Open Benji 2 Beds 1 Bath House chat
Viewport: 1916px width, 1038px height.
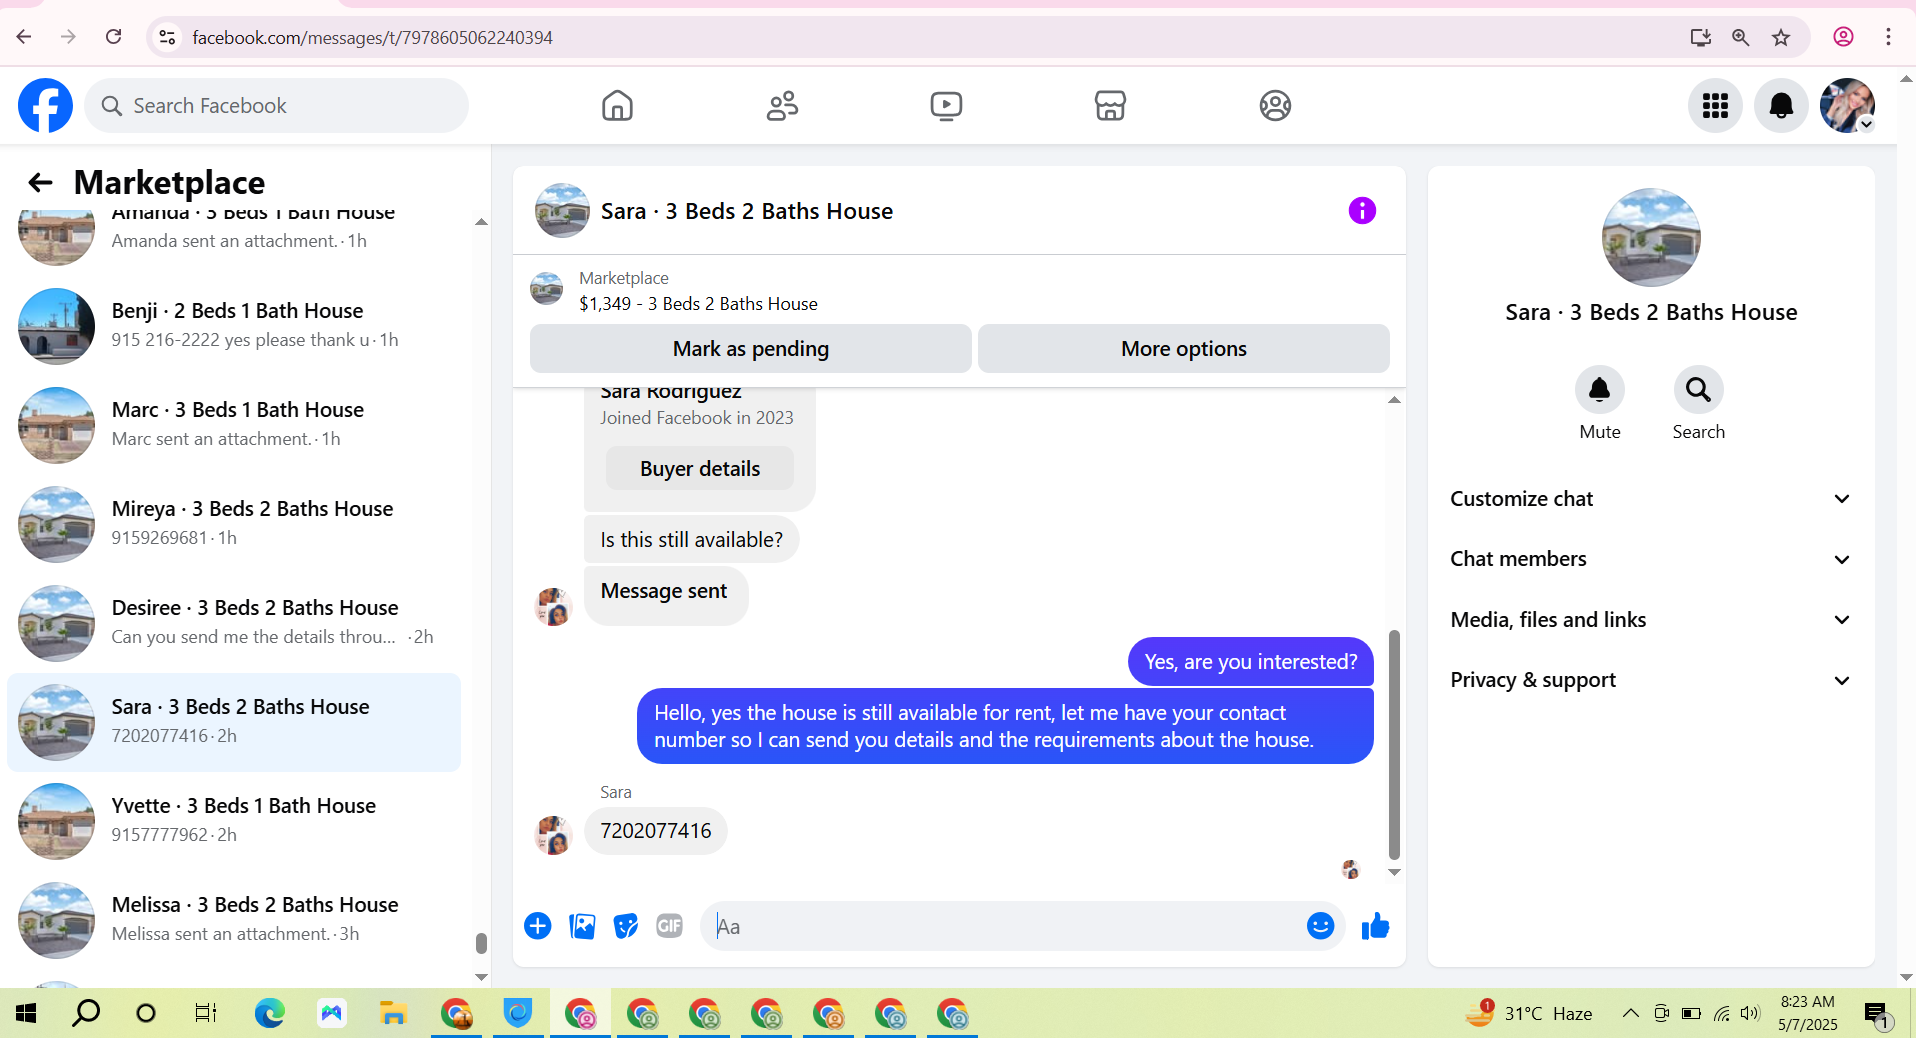point(234,325)
